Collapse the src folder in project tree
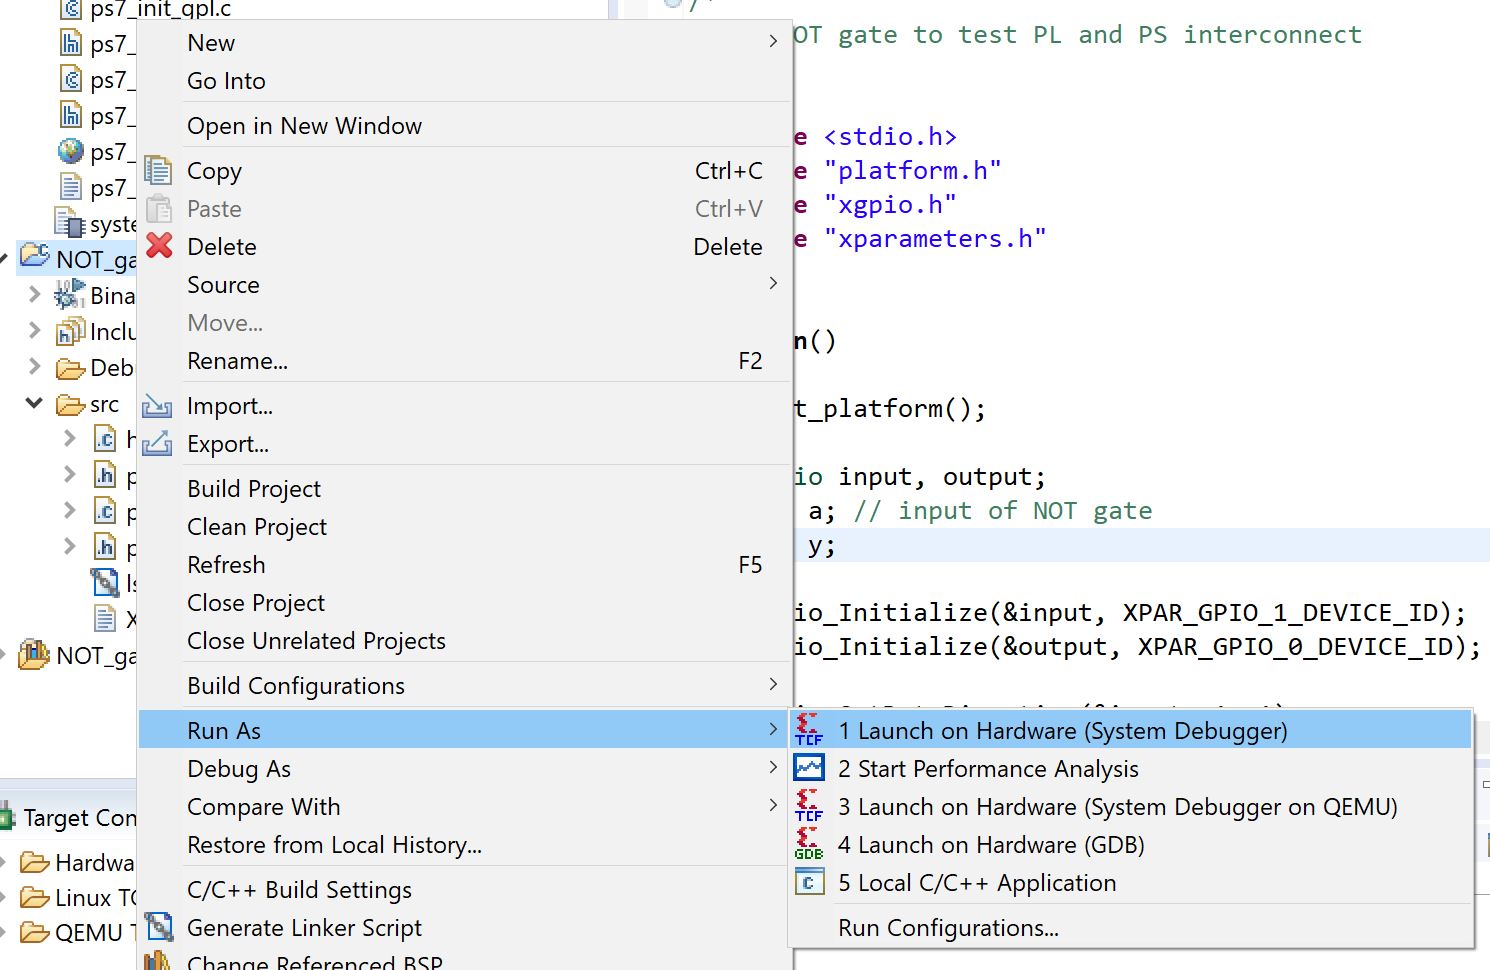 pyautogui.click(x=34, y=404)
